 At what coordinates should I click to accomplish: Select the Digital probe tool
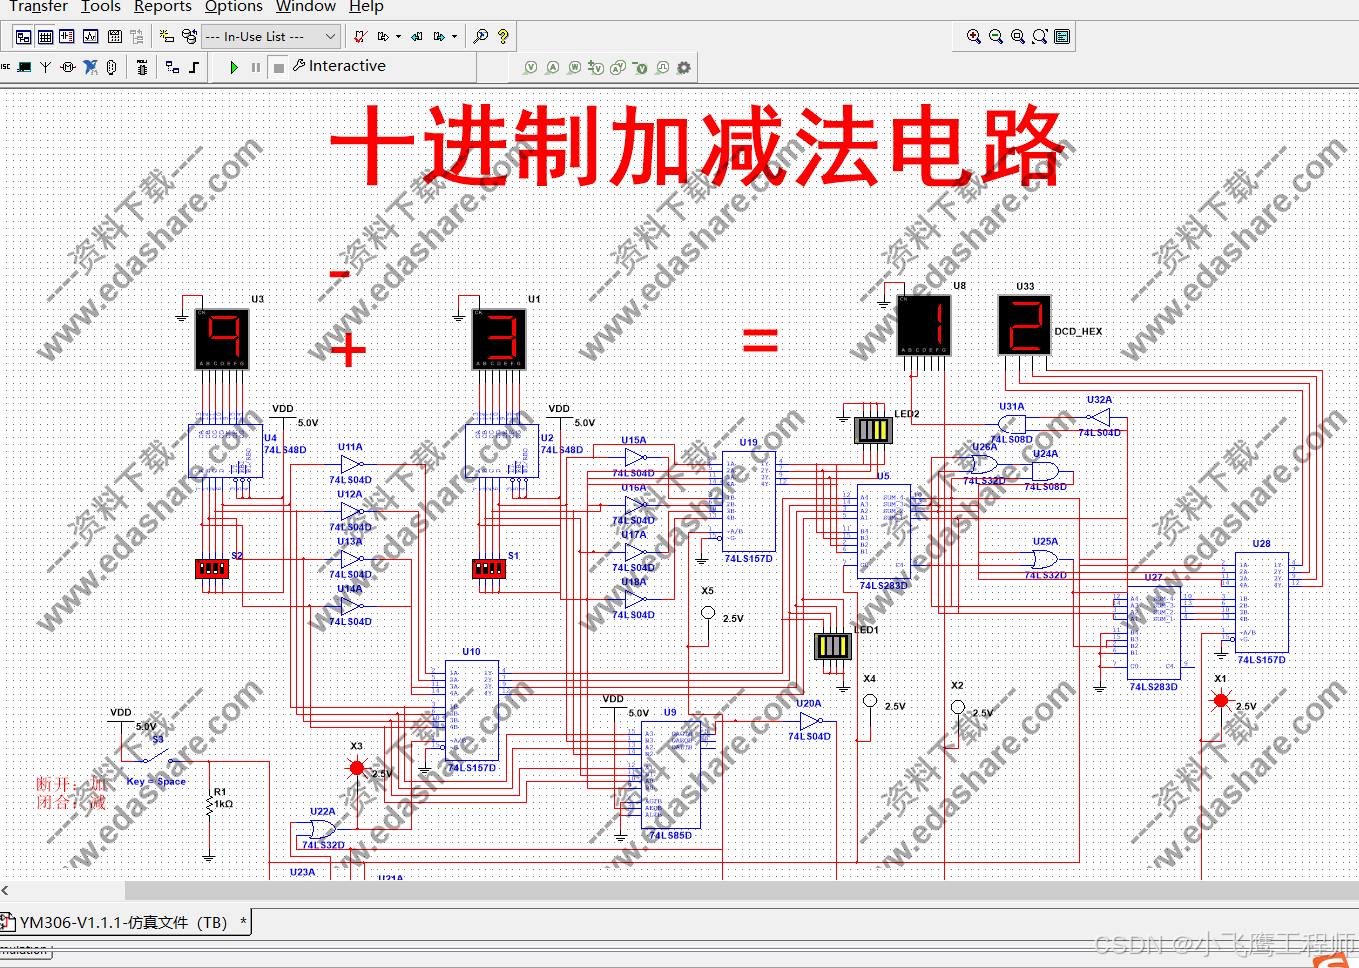tap(662, 68)
